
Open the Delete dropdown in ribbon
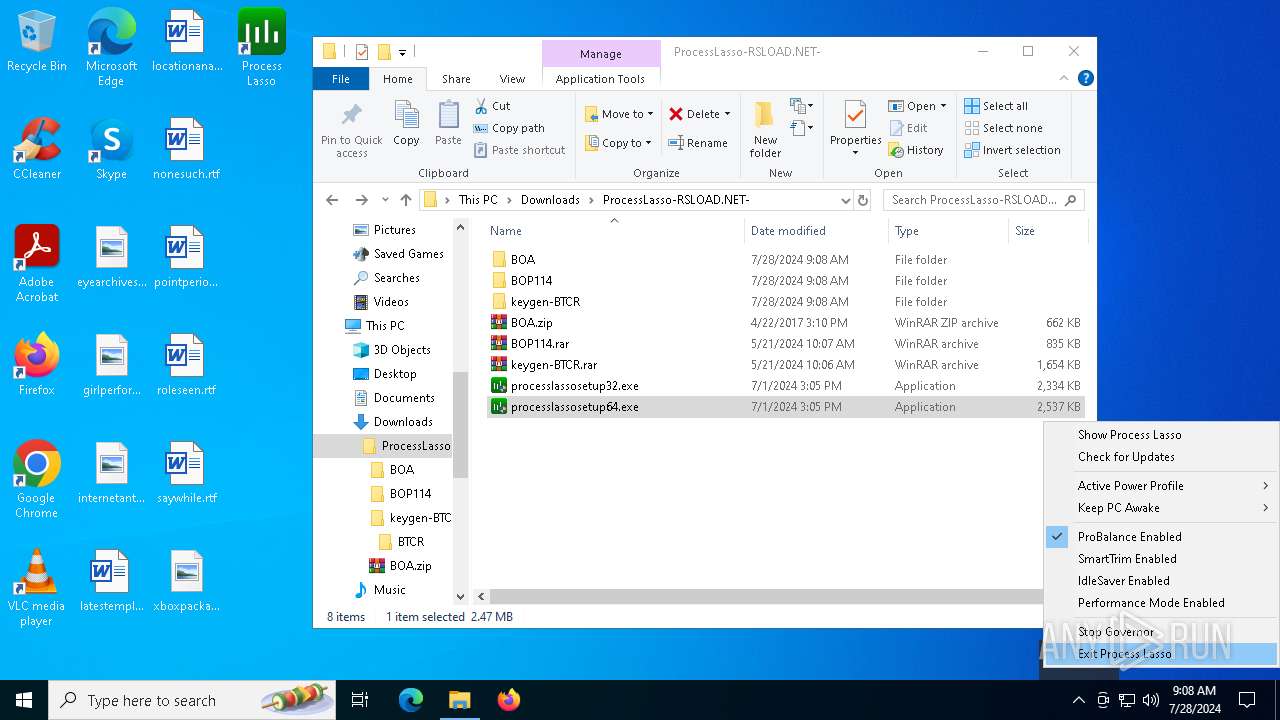click(x=727, y=114)
